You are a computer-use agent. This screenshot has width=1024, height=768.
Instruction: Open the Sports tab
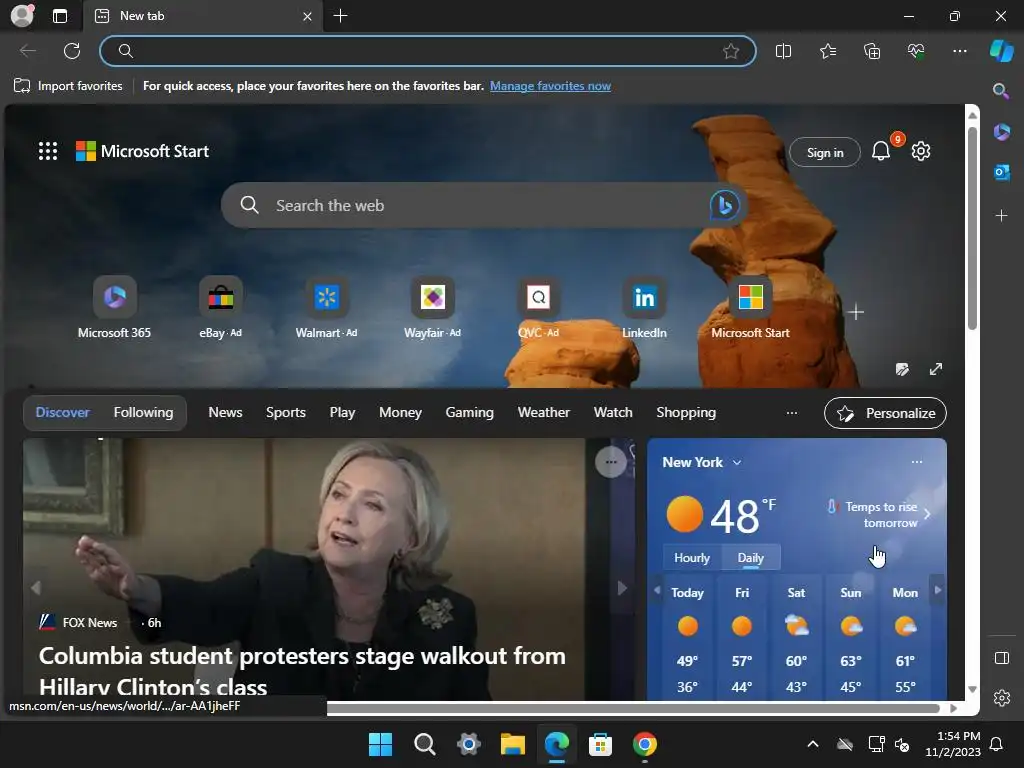click(x=286, y=413)
